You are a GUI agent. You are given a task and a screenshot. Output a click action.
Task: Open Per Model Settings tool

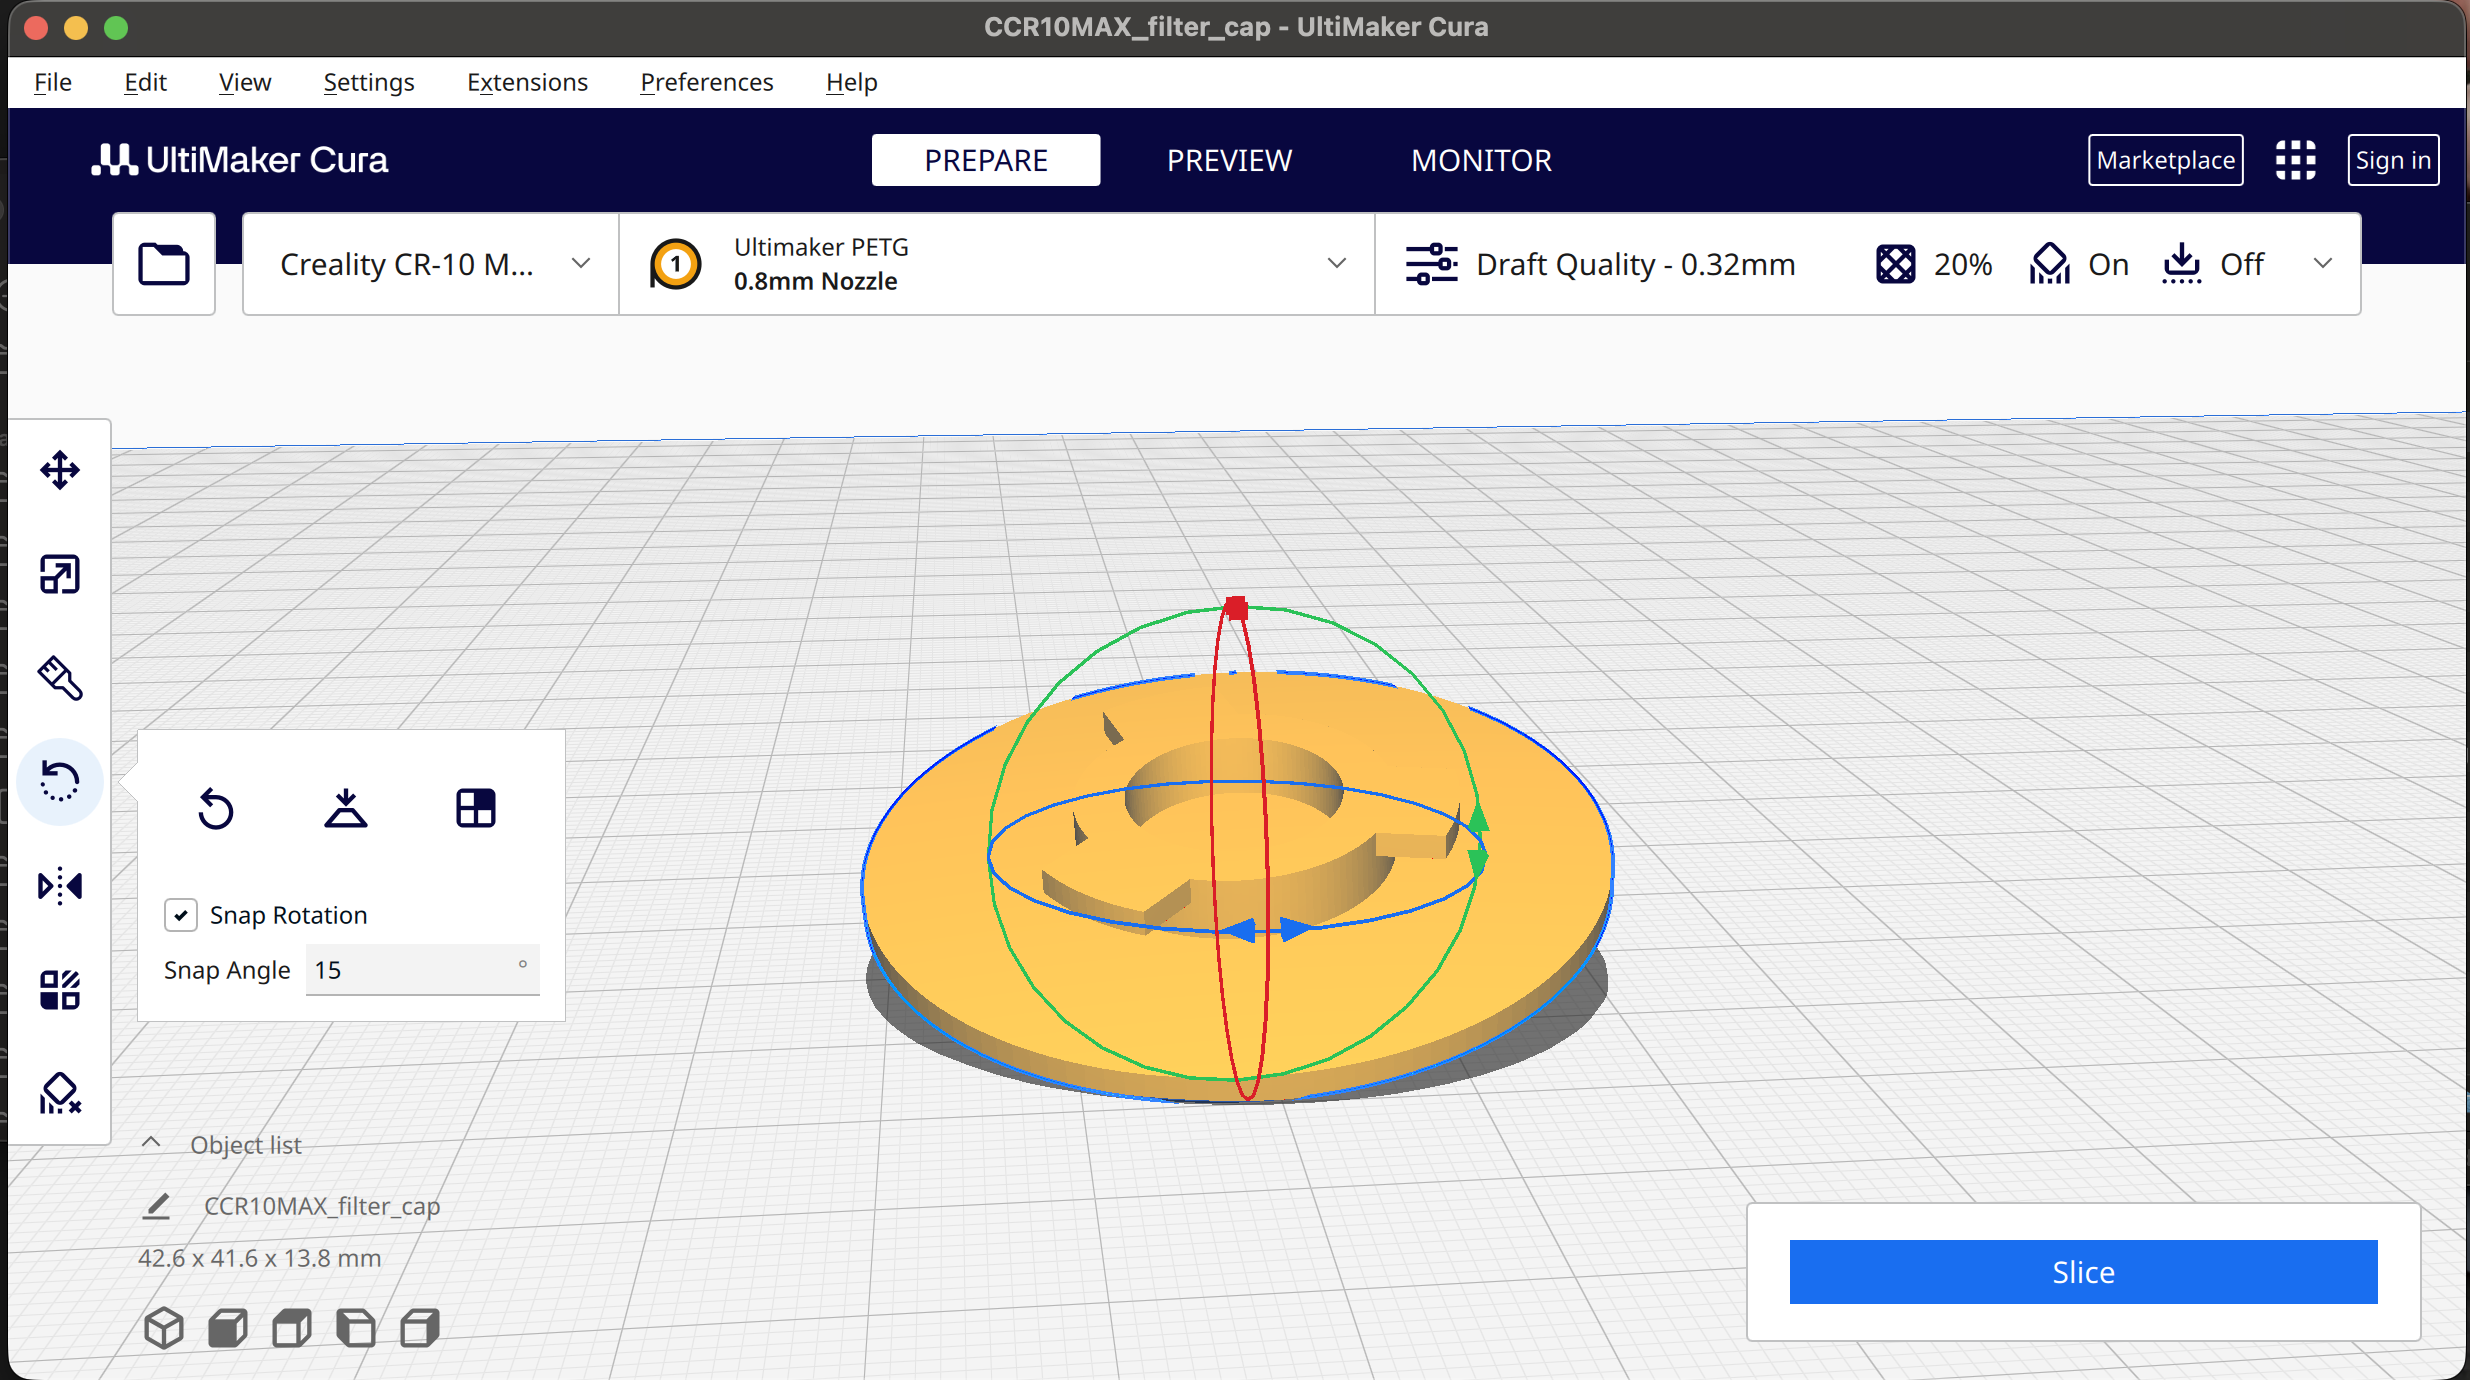point(60,990)
